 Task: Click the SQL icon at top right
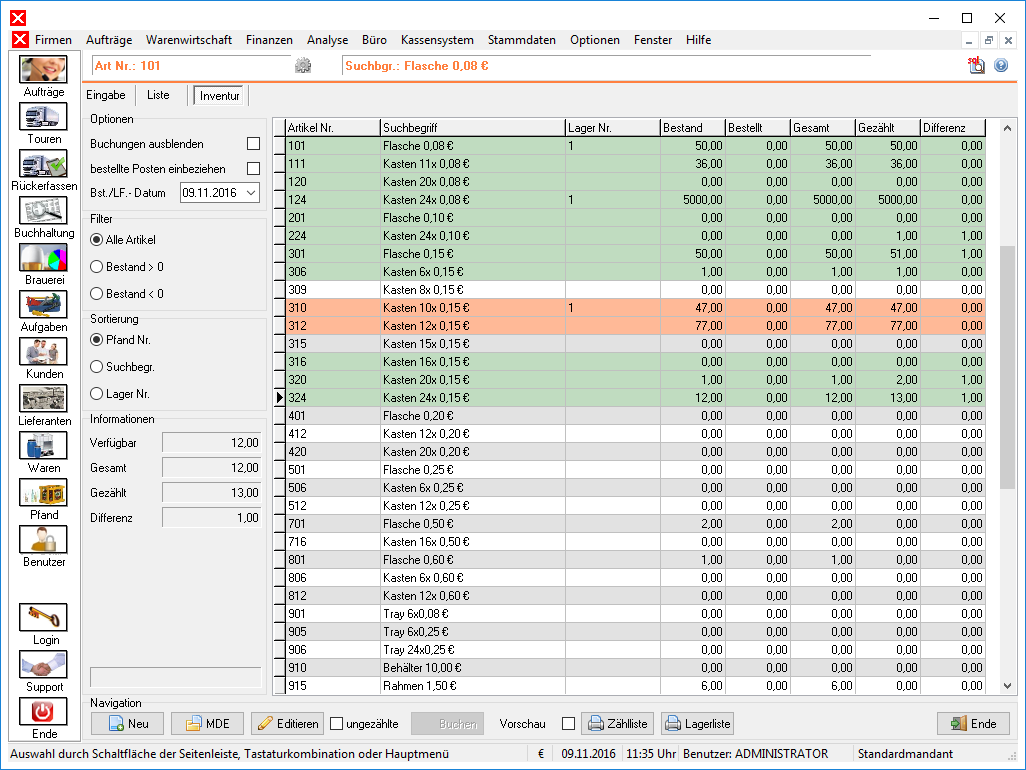(976, 65)
